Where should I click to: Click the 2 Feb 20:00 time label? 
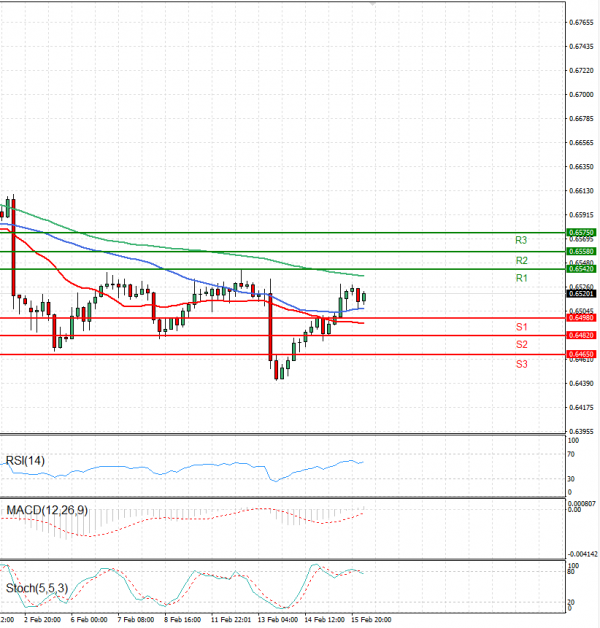point(42,620)
